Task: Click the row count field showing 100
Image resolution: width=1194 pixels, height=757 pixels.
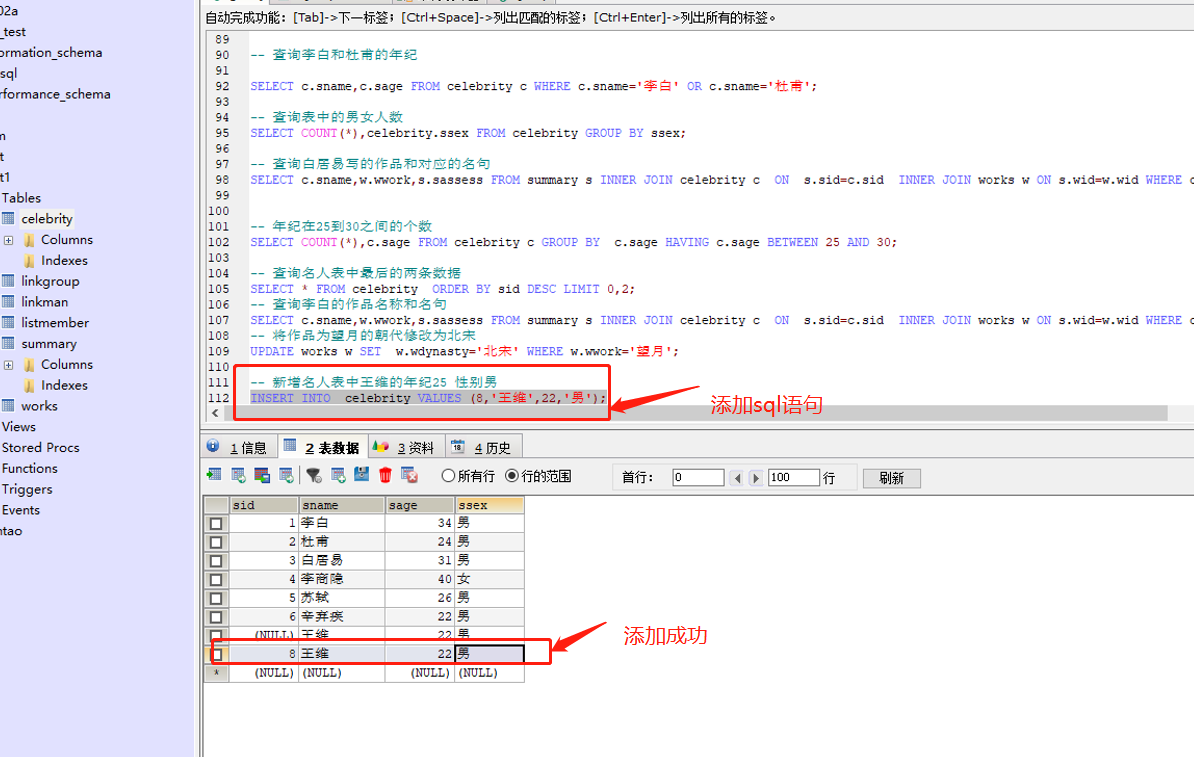Action: (x=793, y=478)
